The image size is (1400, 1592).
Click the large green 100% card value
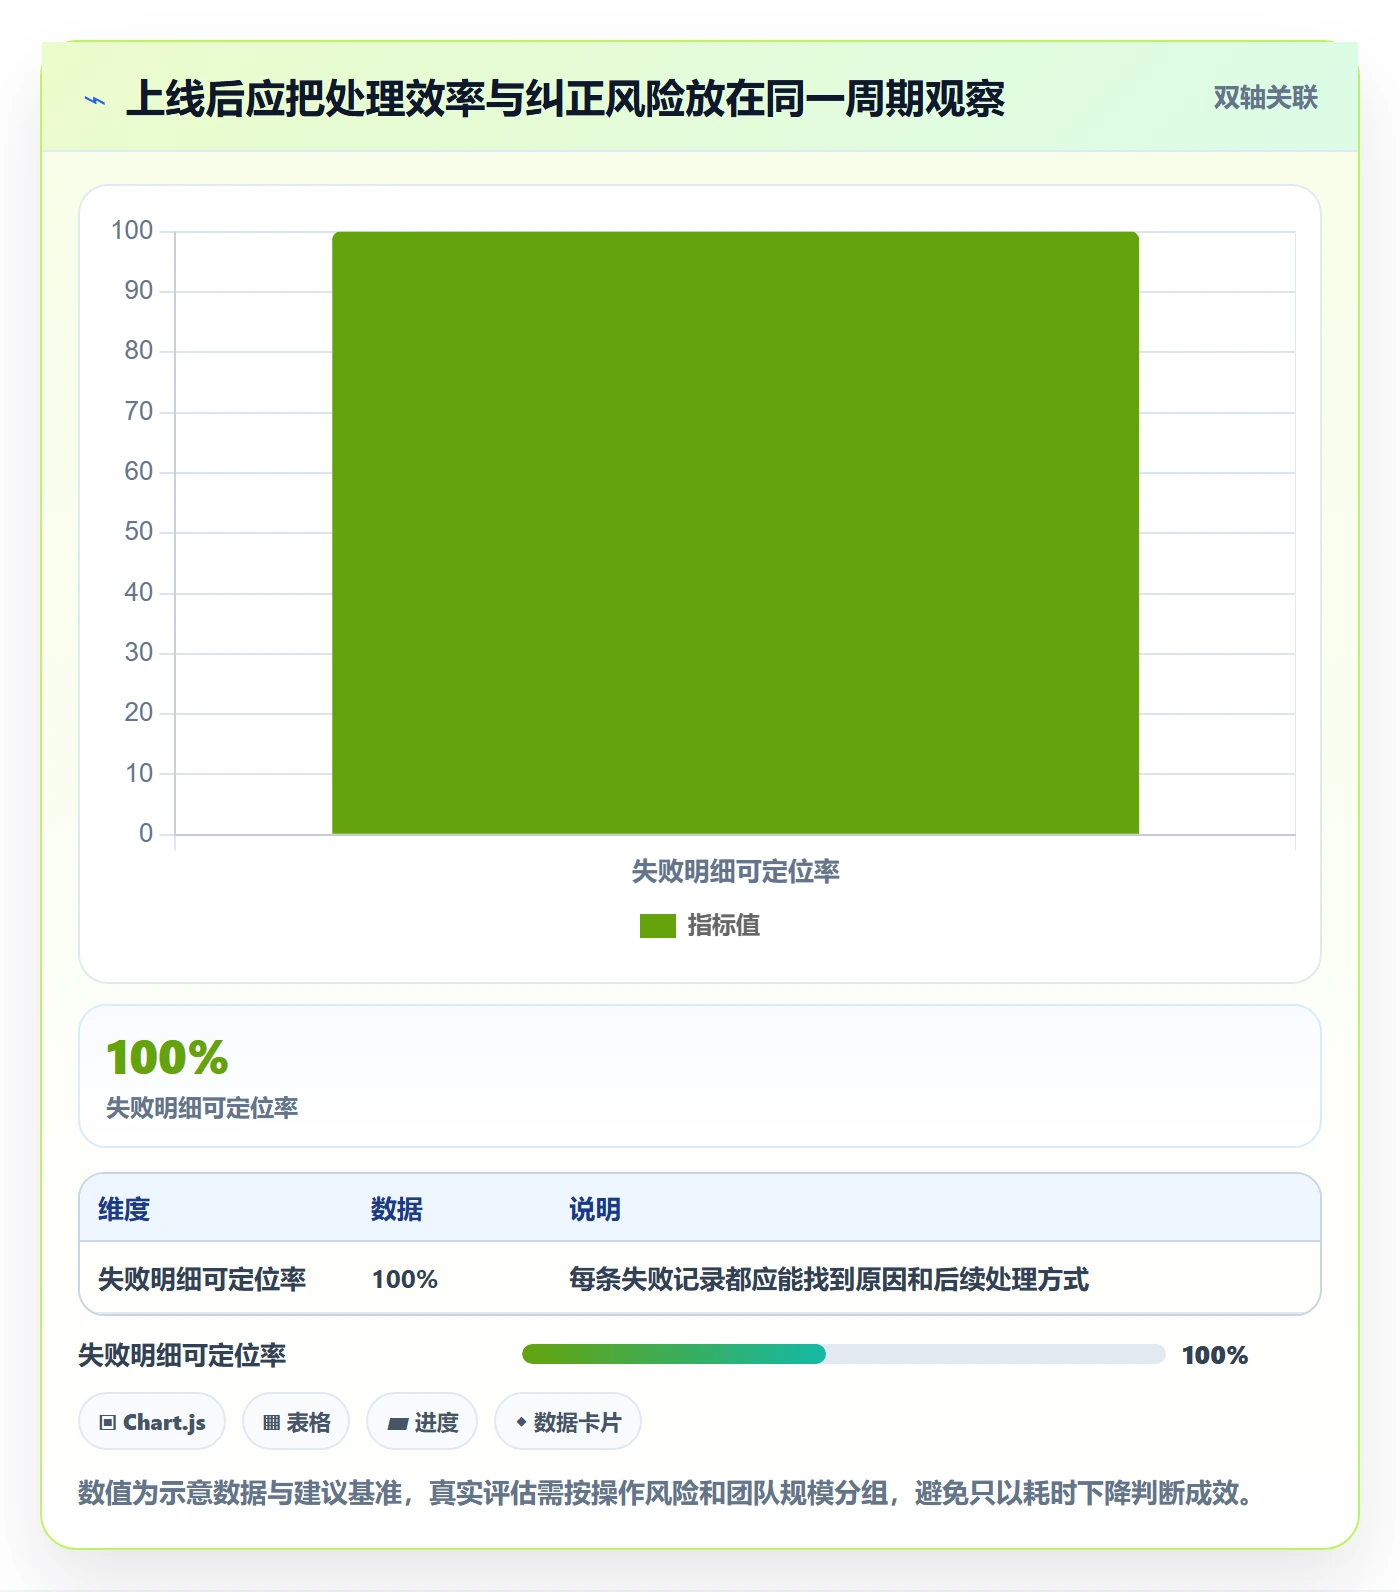point(167,1057)
